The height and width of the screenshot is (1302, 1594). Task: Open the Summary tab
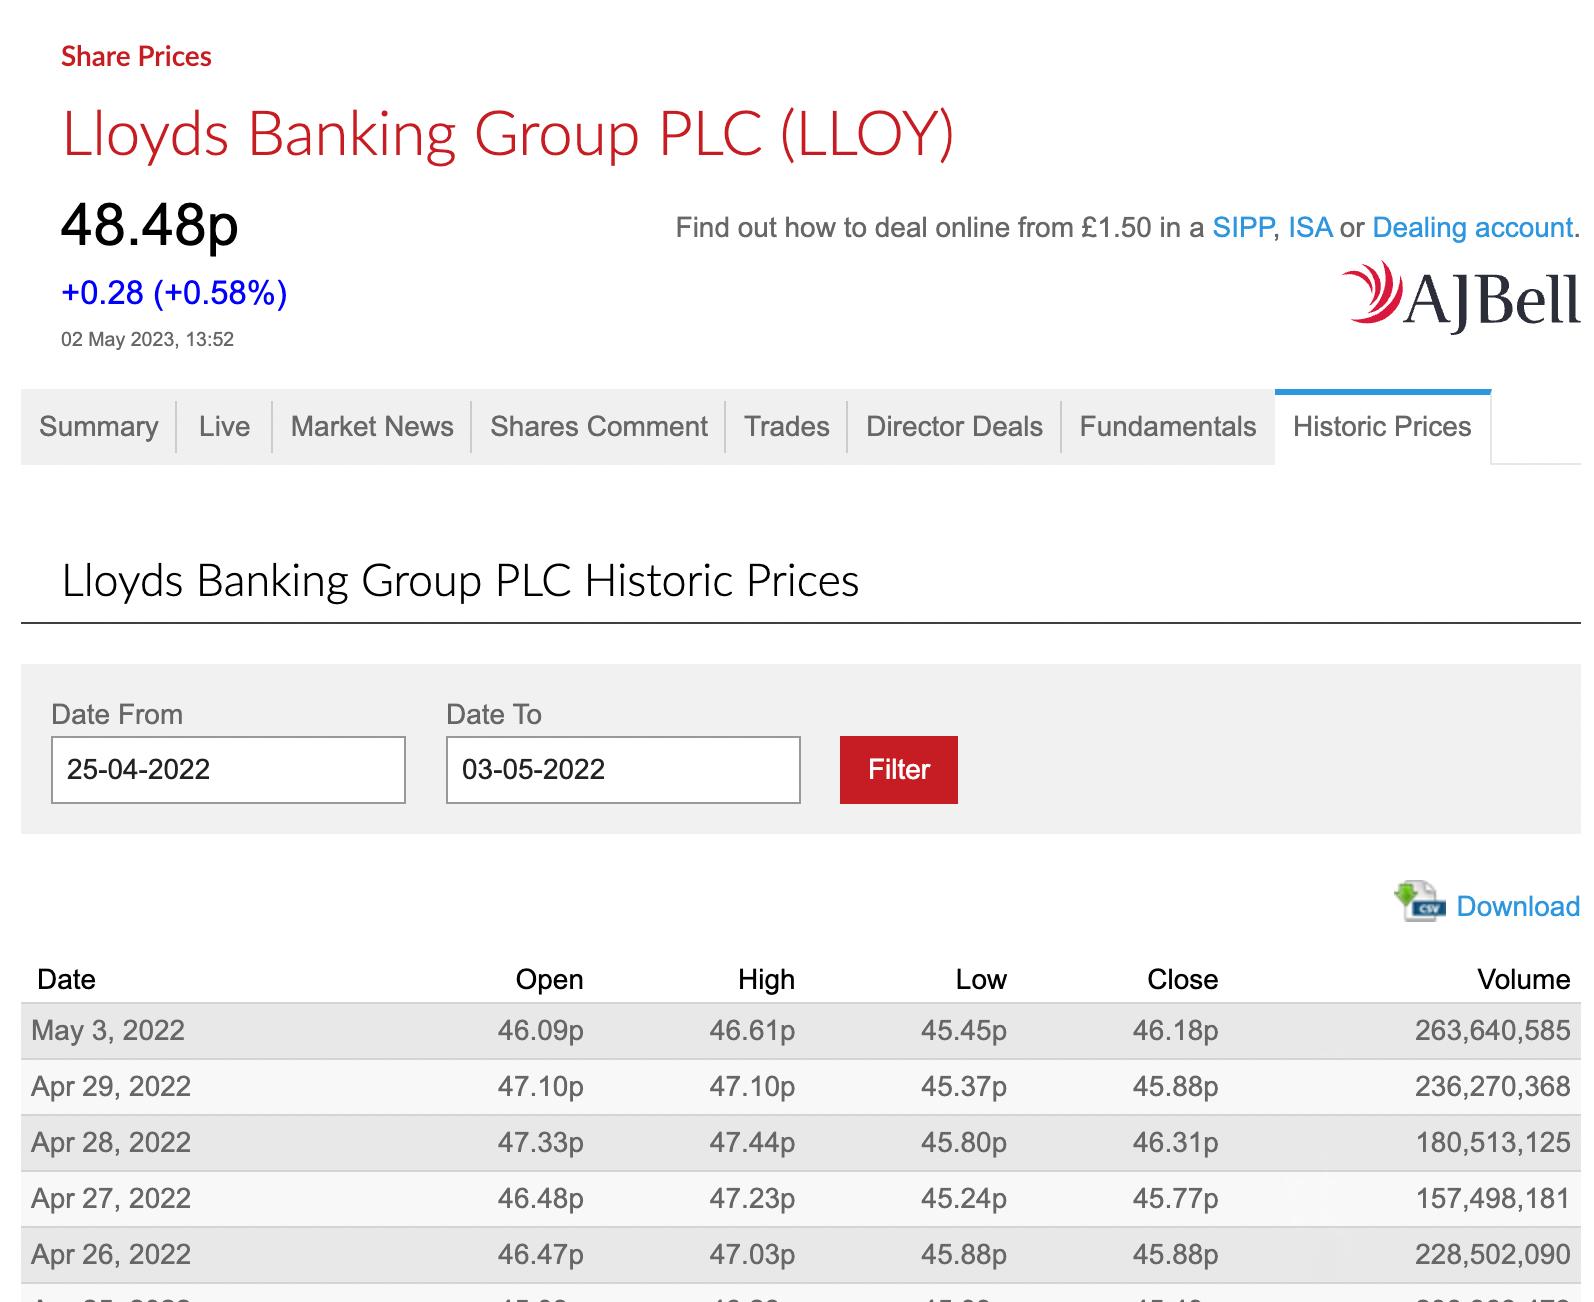coord(99,427)
